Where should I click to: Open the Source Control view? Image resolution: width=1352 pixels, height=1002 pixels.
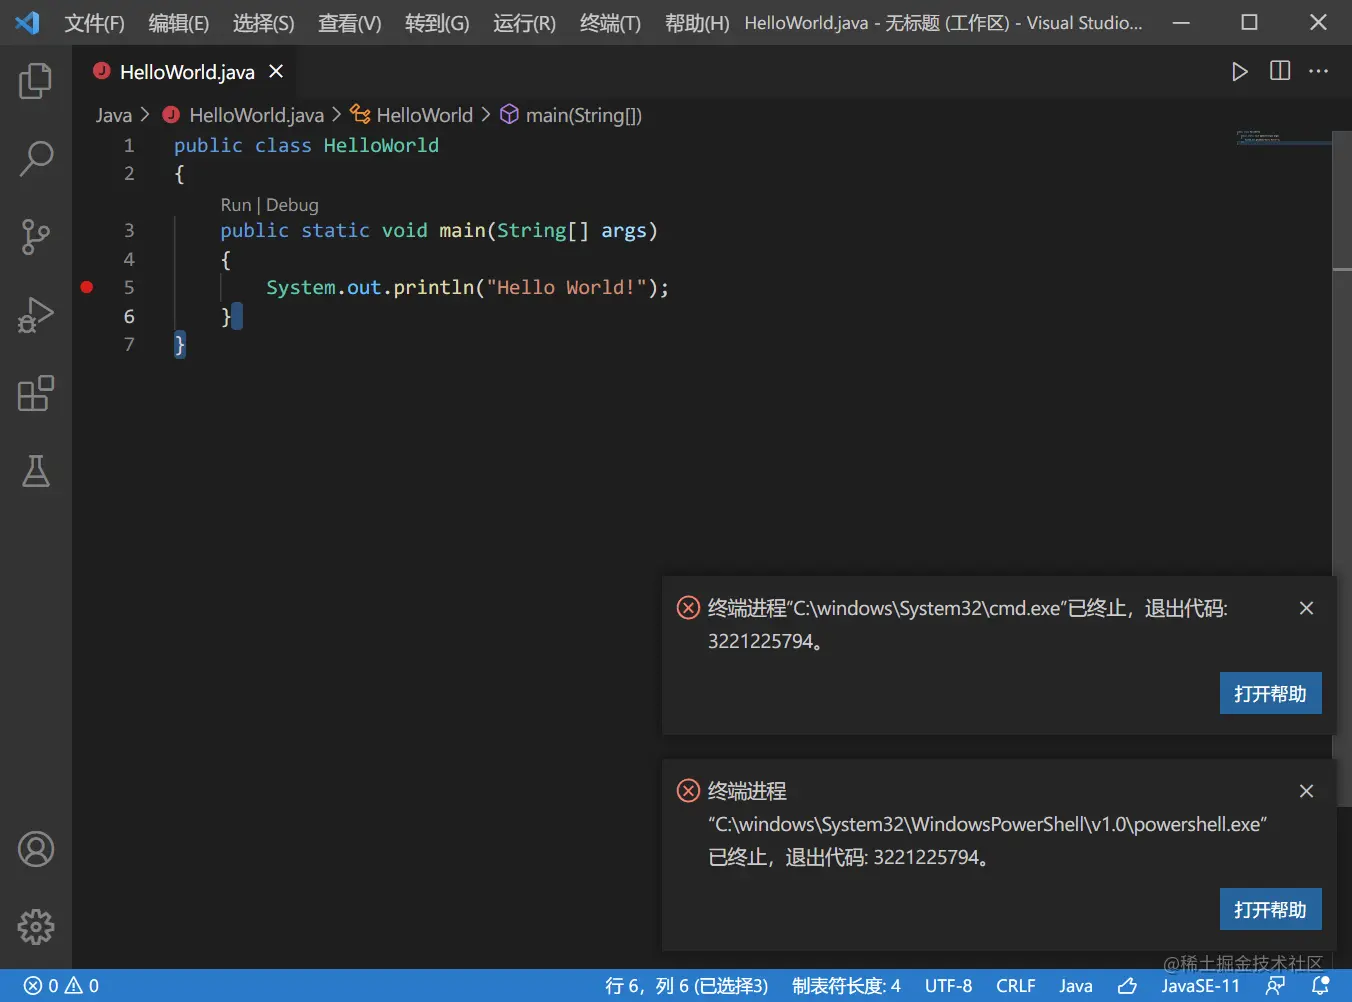(x=36, y=236)
